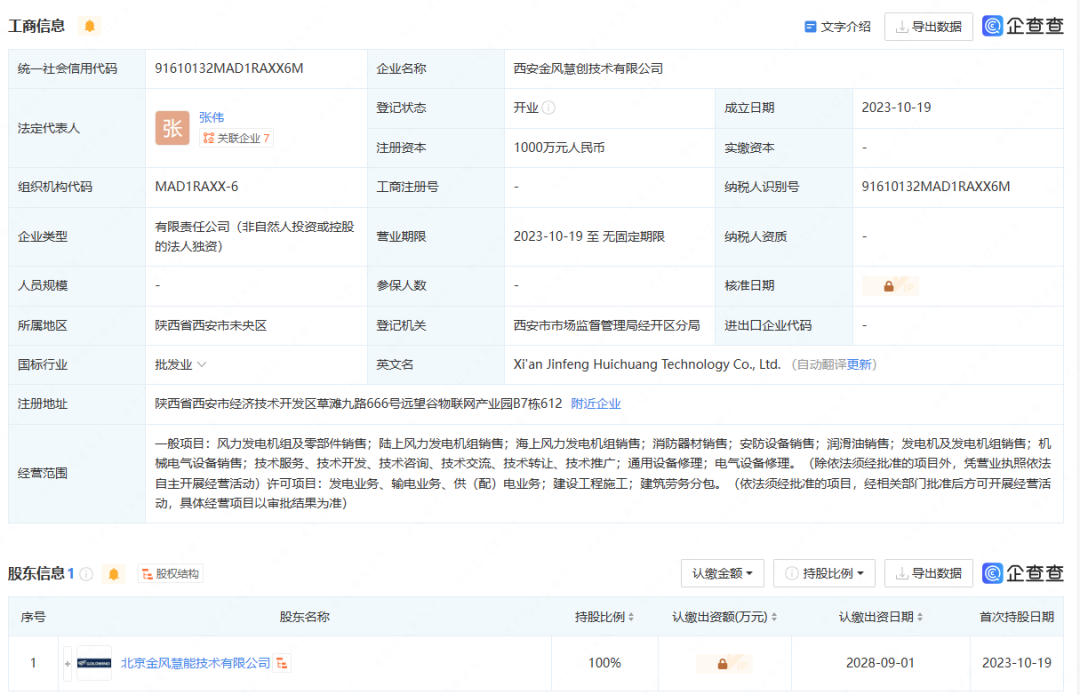The width and height of the screenshot is (1080, 695).
Task: Expand the 批发业 industry dropdown
Action: [x=202, y=365]
